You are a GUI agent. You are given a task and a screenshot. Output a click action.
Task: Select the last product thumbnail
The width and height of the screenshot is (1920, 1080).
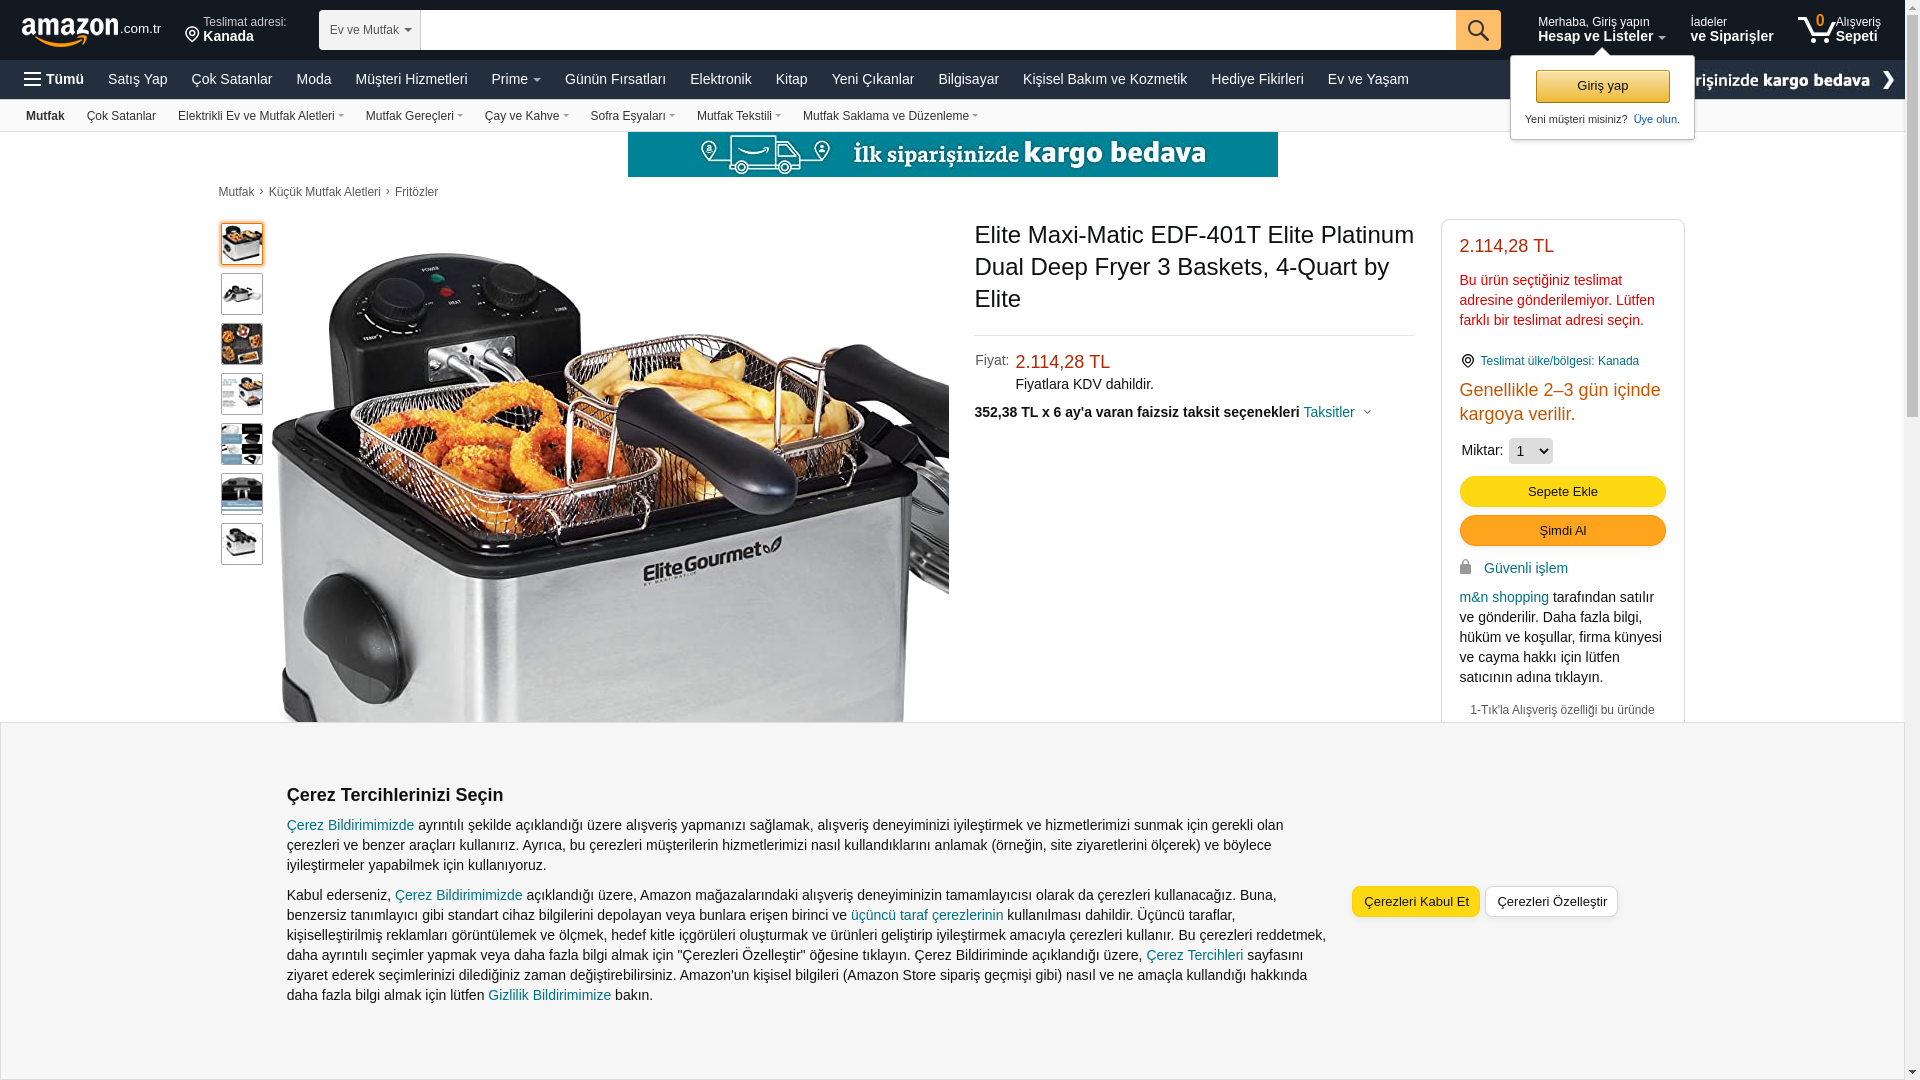pyautogui.click(x=242, y=544)
